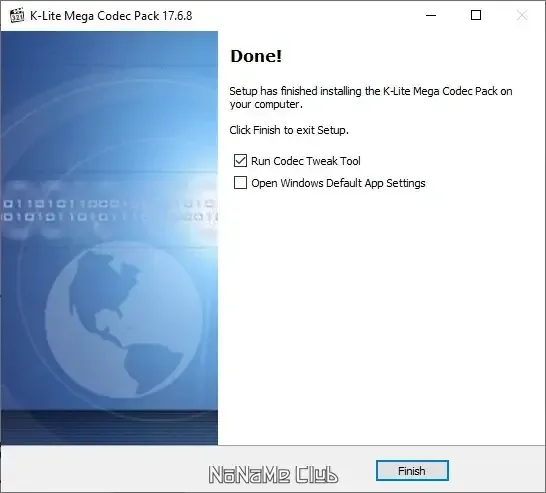Click the 'Setup has finished installing' message
Screen dimensions: 546x493
tap(370, 97)
